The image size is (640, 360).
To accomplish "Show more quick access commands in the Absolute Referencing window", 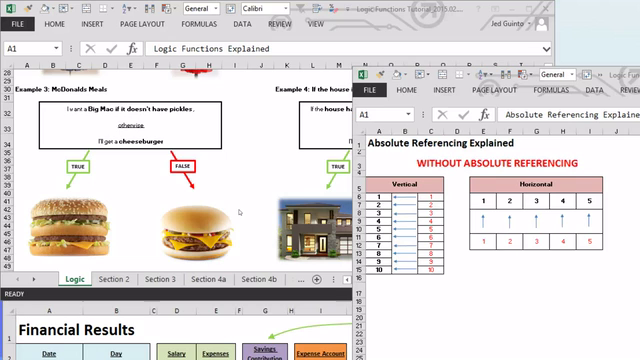I will (600, 75).
